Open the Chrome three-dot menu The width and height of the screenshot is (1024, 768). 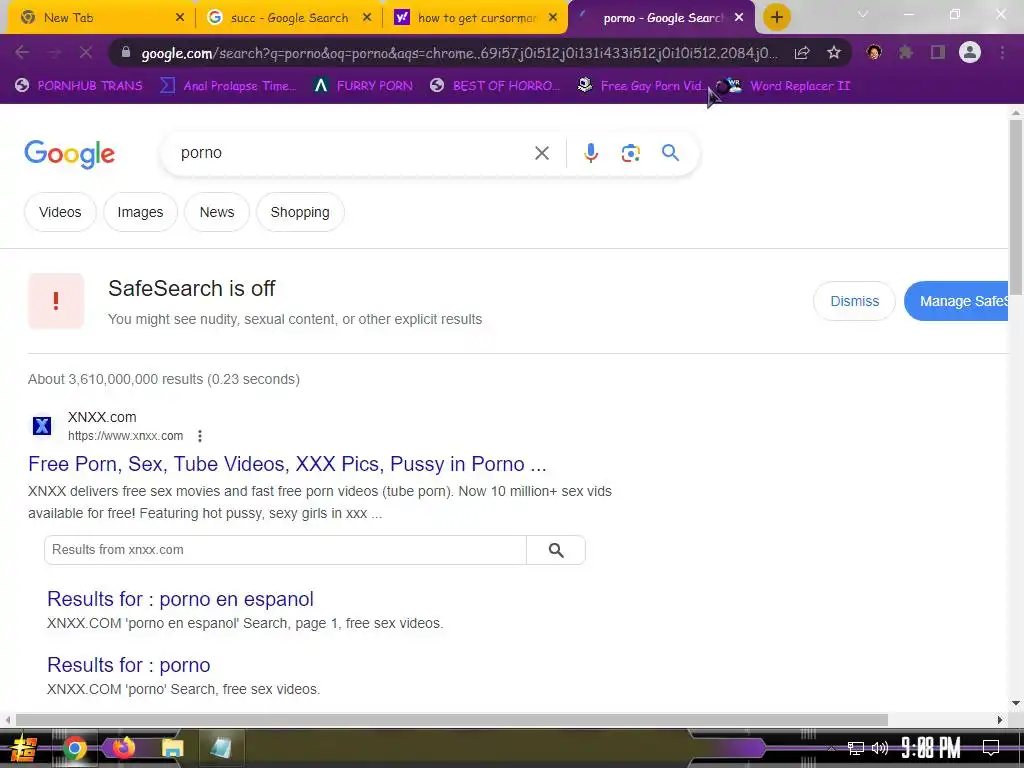click(1002, 52)
